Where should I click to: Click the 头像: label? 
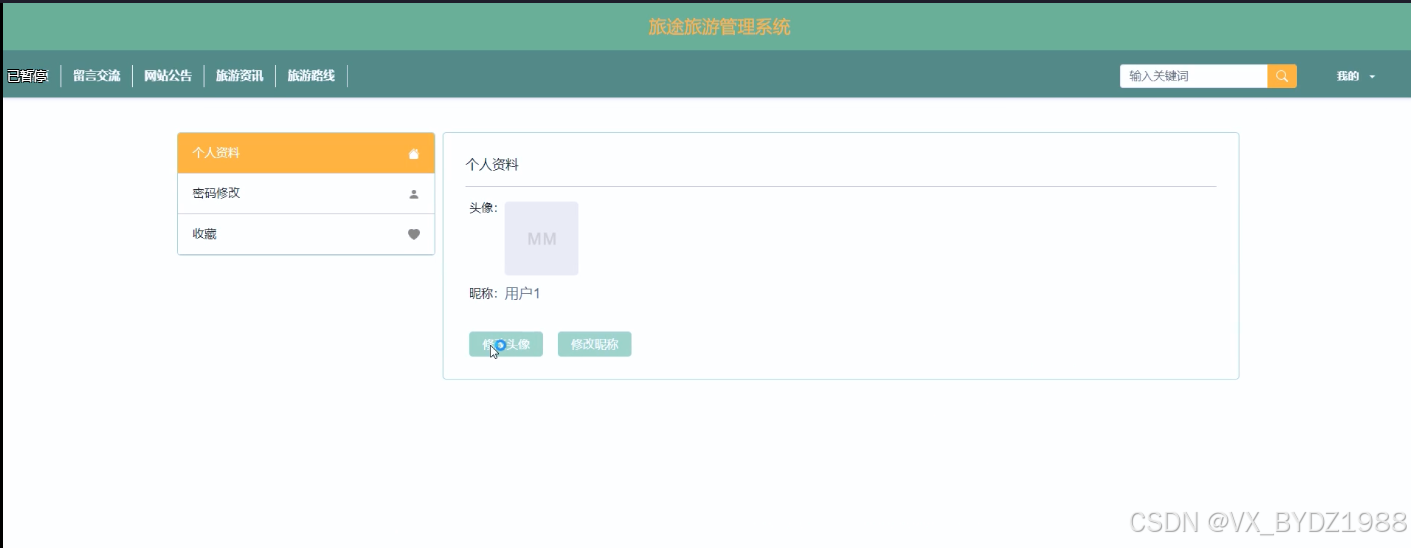[484, 208]
